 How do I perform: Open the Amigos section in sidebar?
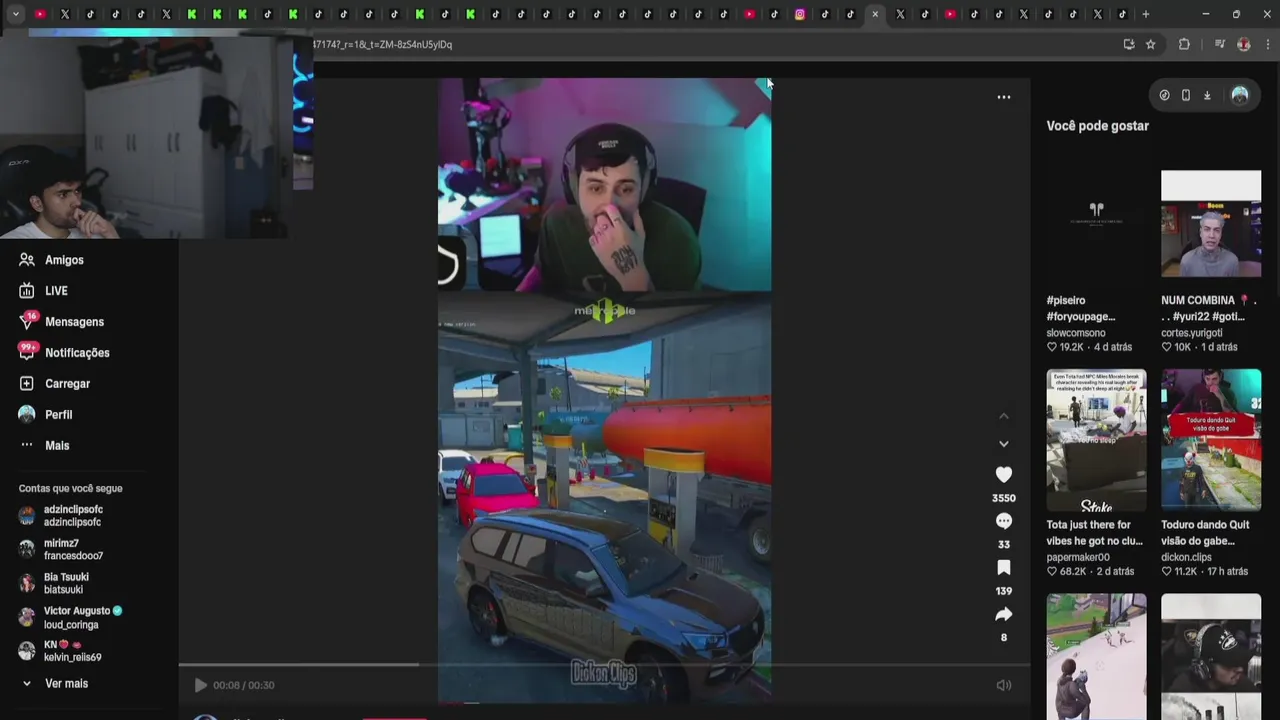(x=52, y=260)
